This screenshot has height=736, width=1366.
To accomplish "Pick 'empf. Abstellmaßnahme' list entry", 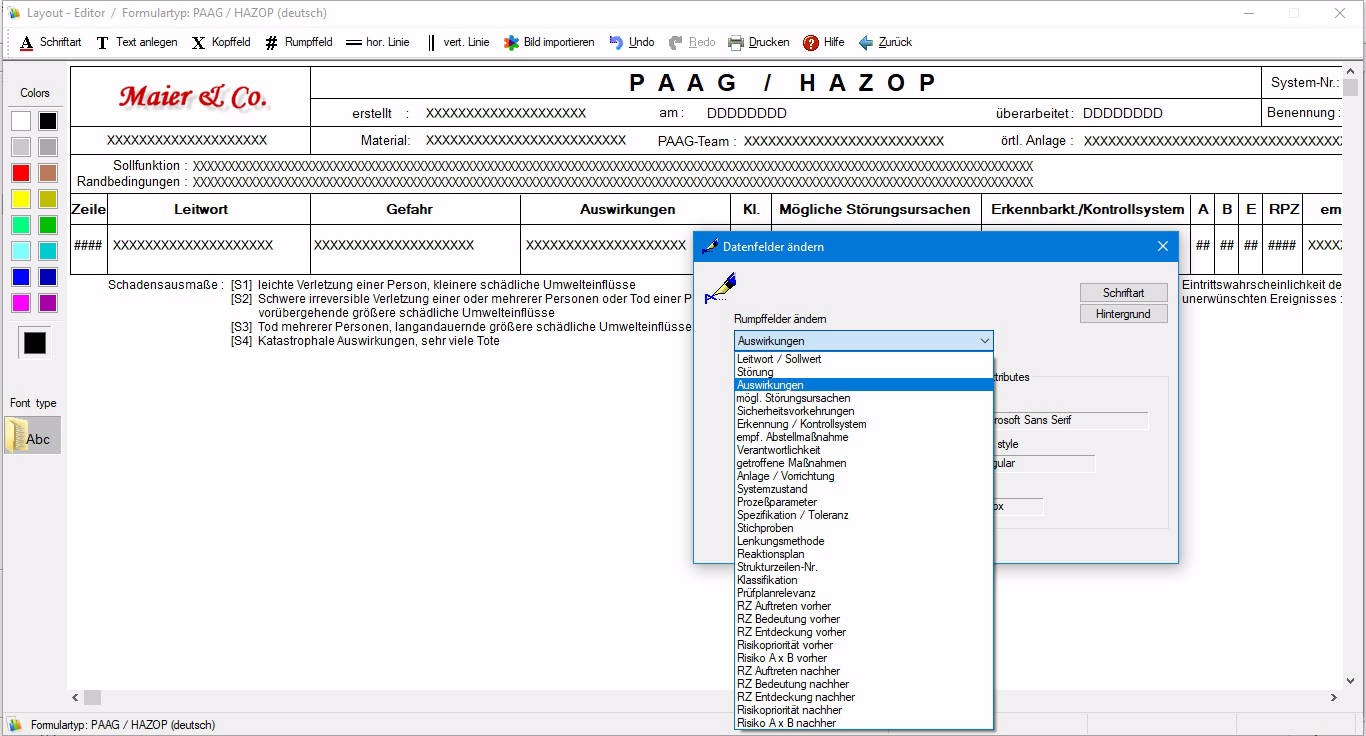I will click(792, 437).
